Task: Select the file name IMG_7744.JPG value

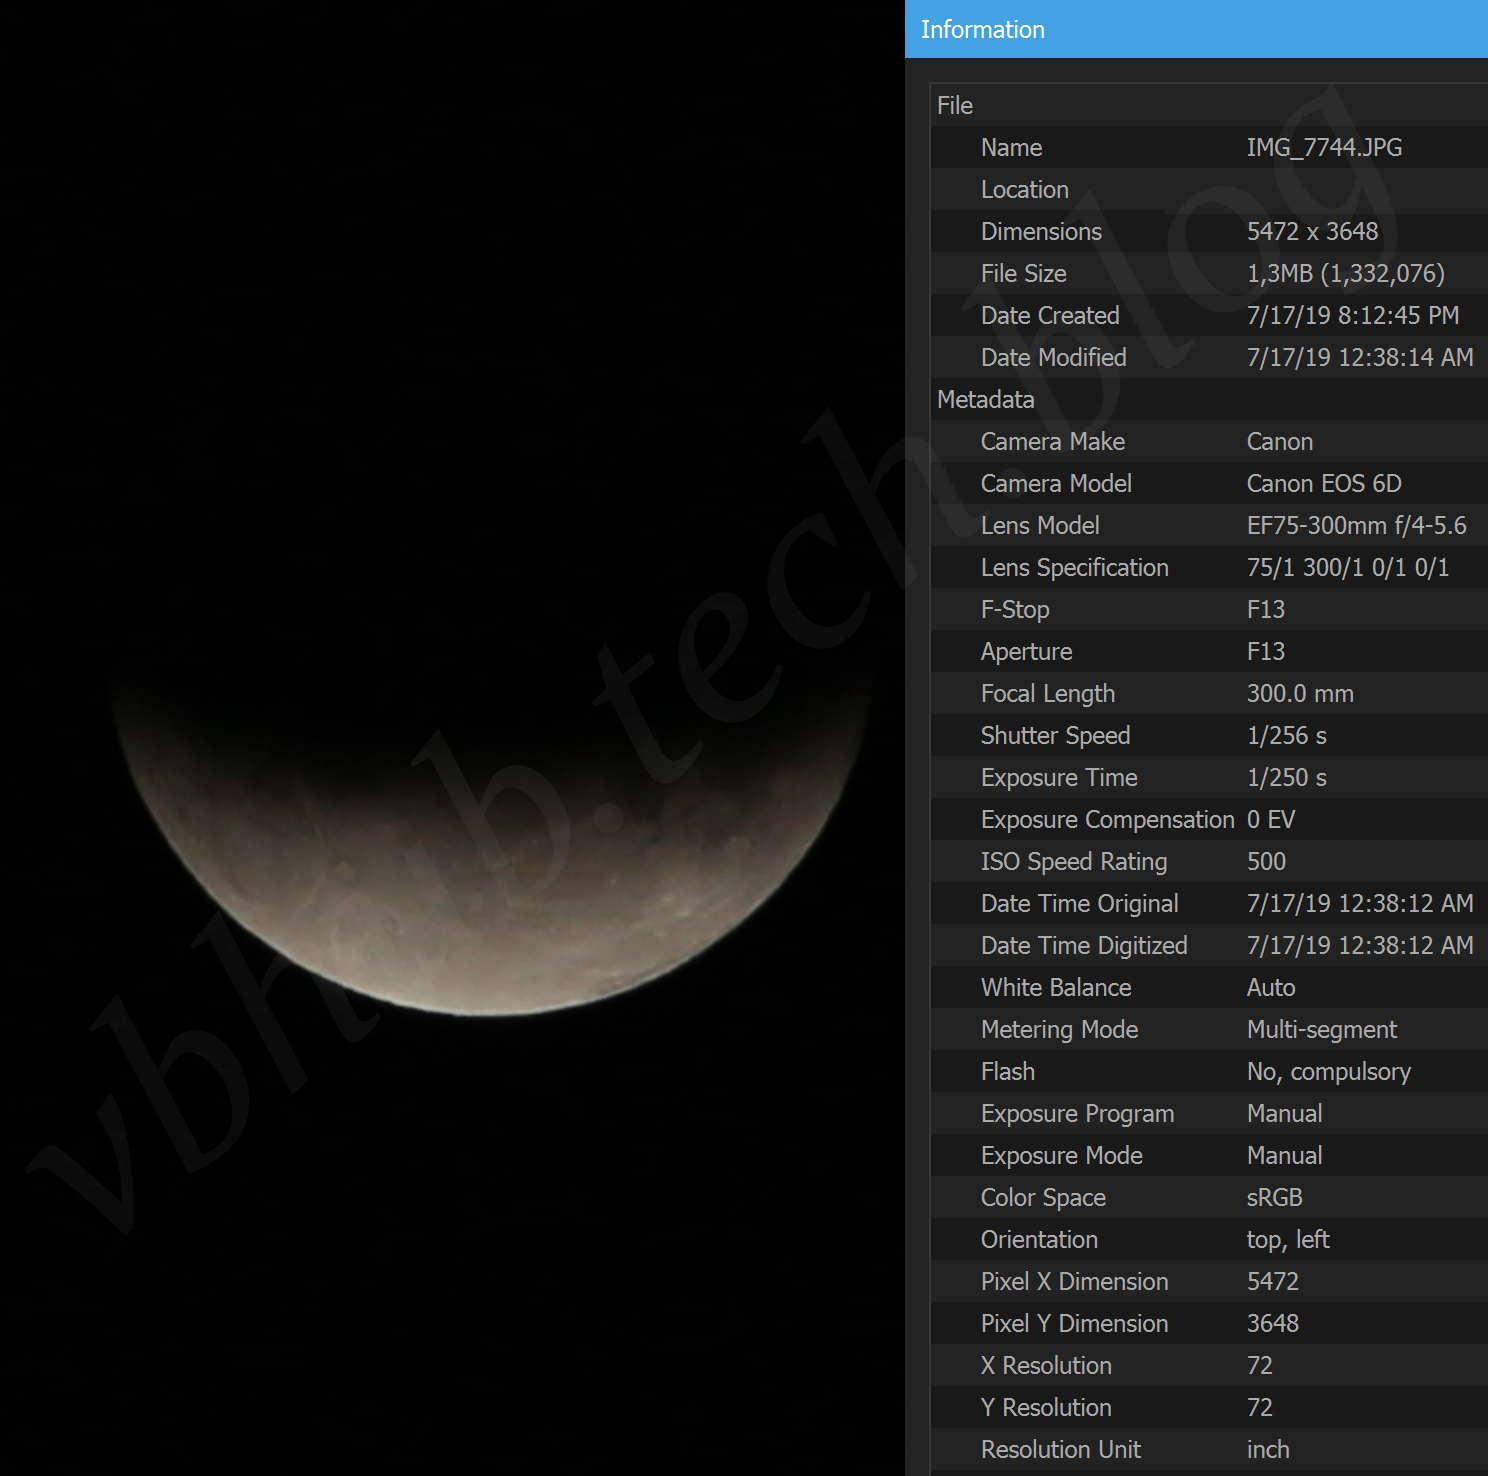Action: click(x=1323, y=148)
